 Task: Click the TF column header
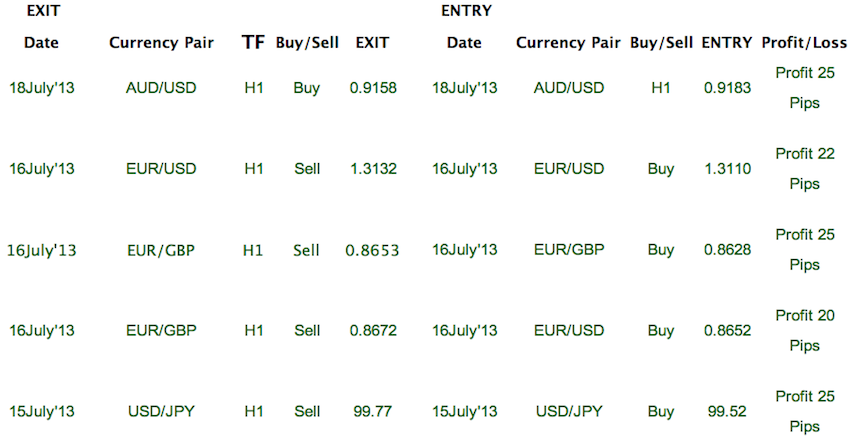coord(253,43)
